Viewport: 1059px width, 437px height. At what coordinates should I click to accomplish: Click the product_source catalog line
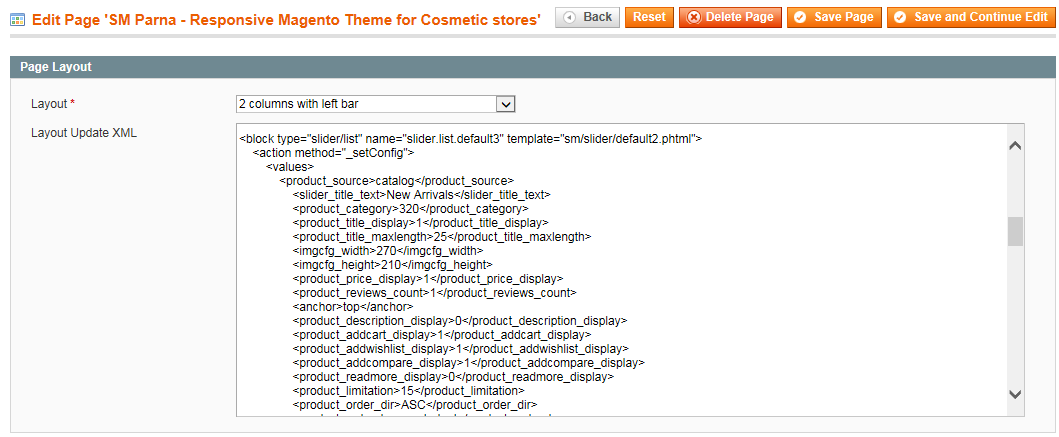[397, 180]
